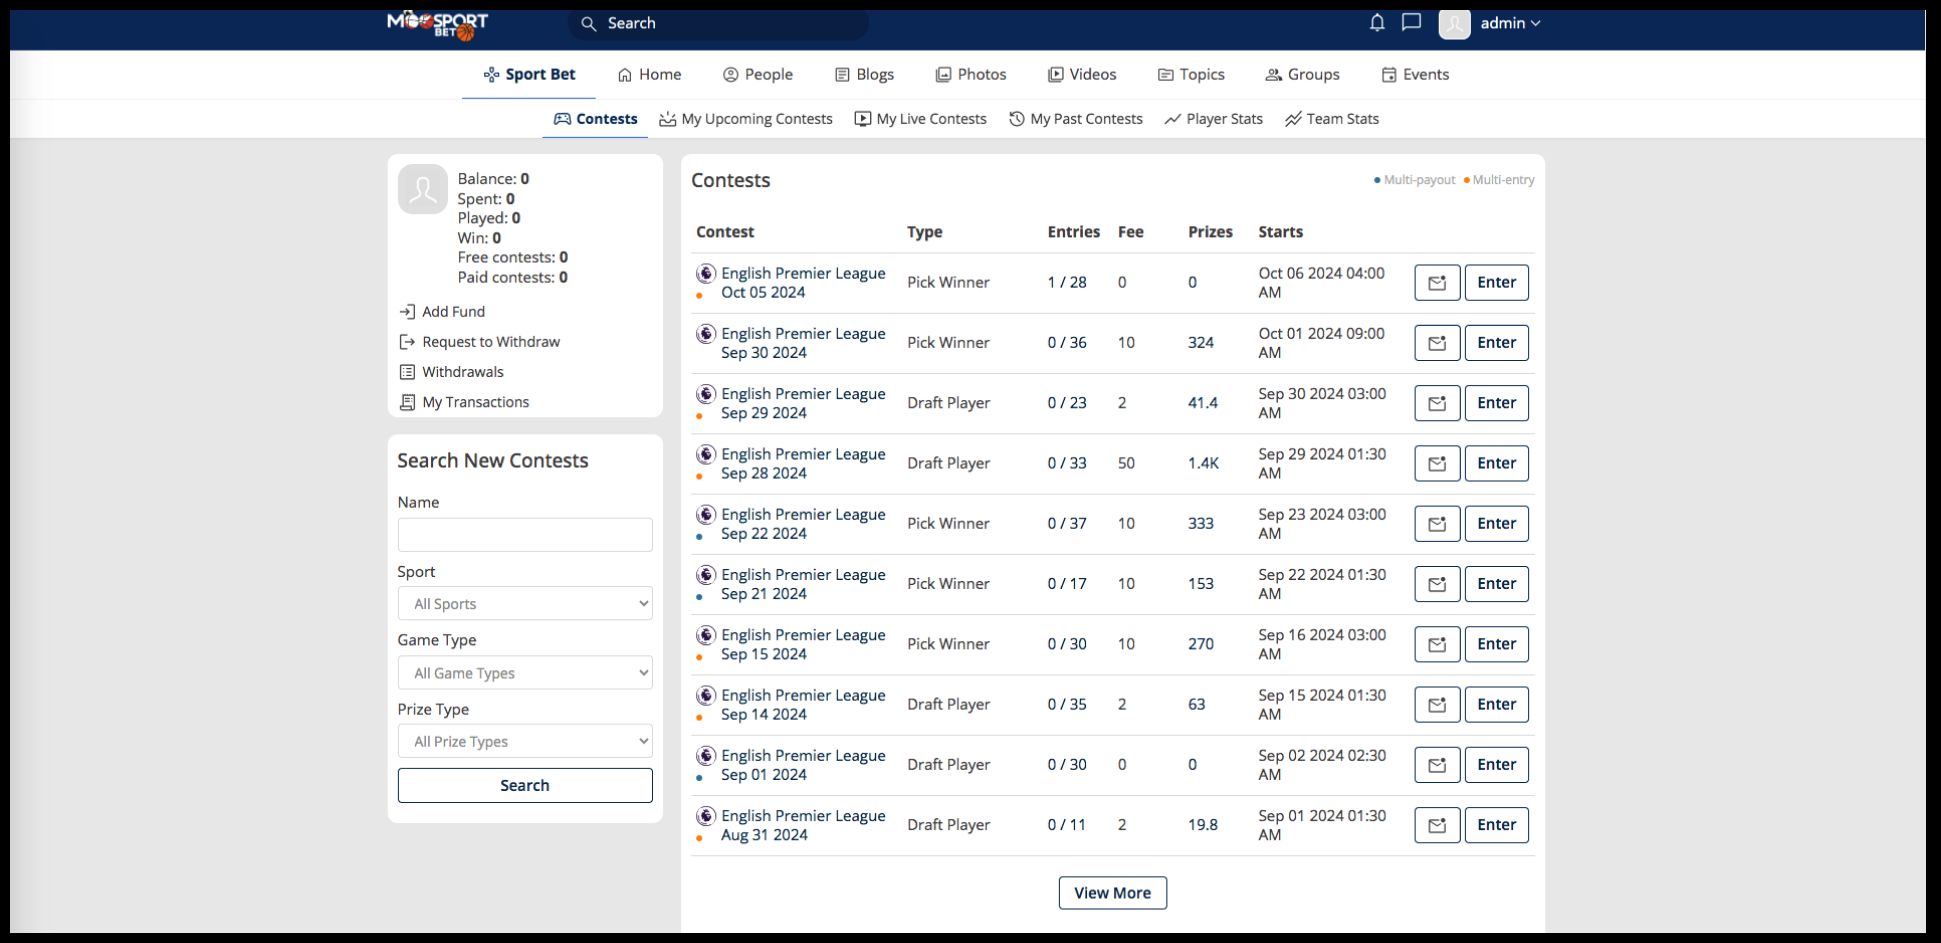View My Upcoming Contests
Viewport: 1941px width, 943px height.
(x=746, y=119)
